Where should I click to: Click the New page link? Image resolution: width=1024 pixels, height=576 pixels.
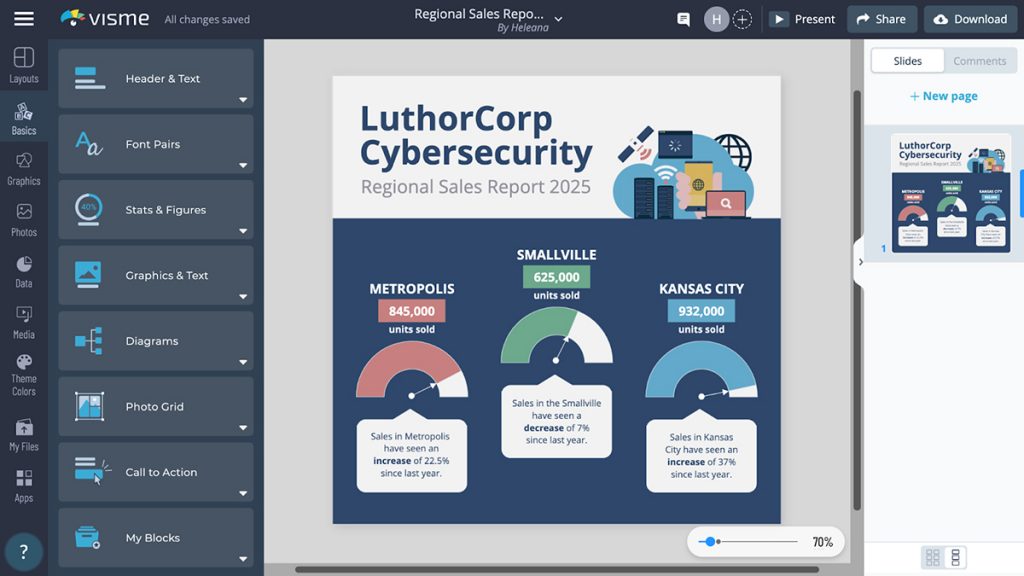tap(943, 96)
